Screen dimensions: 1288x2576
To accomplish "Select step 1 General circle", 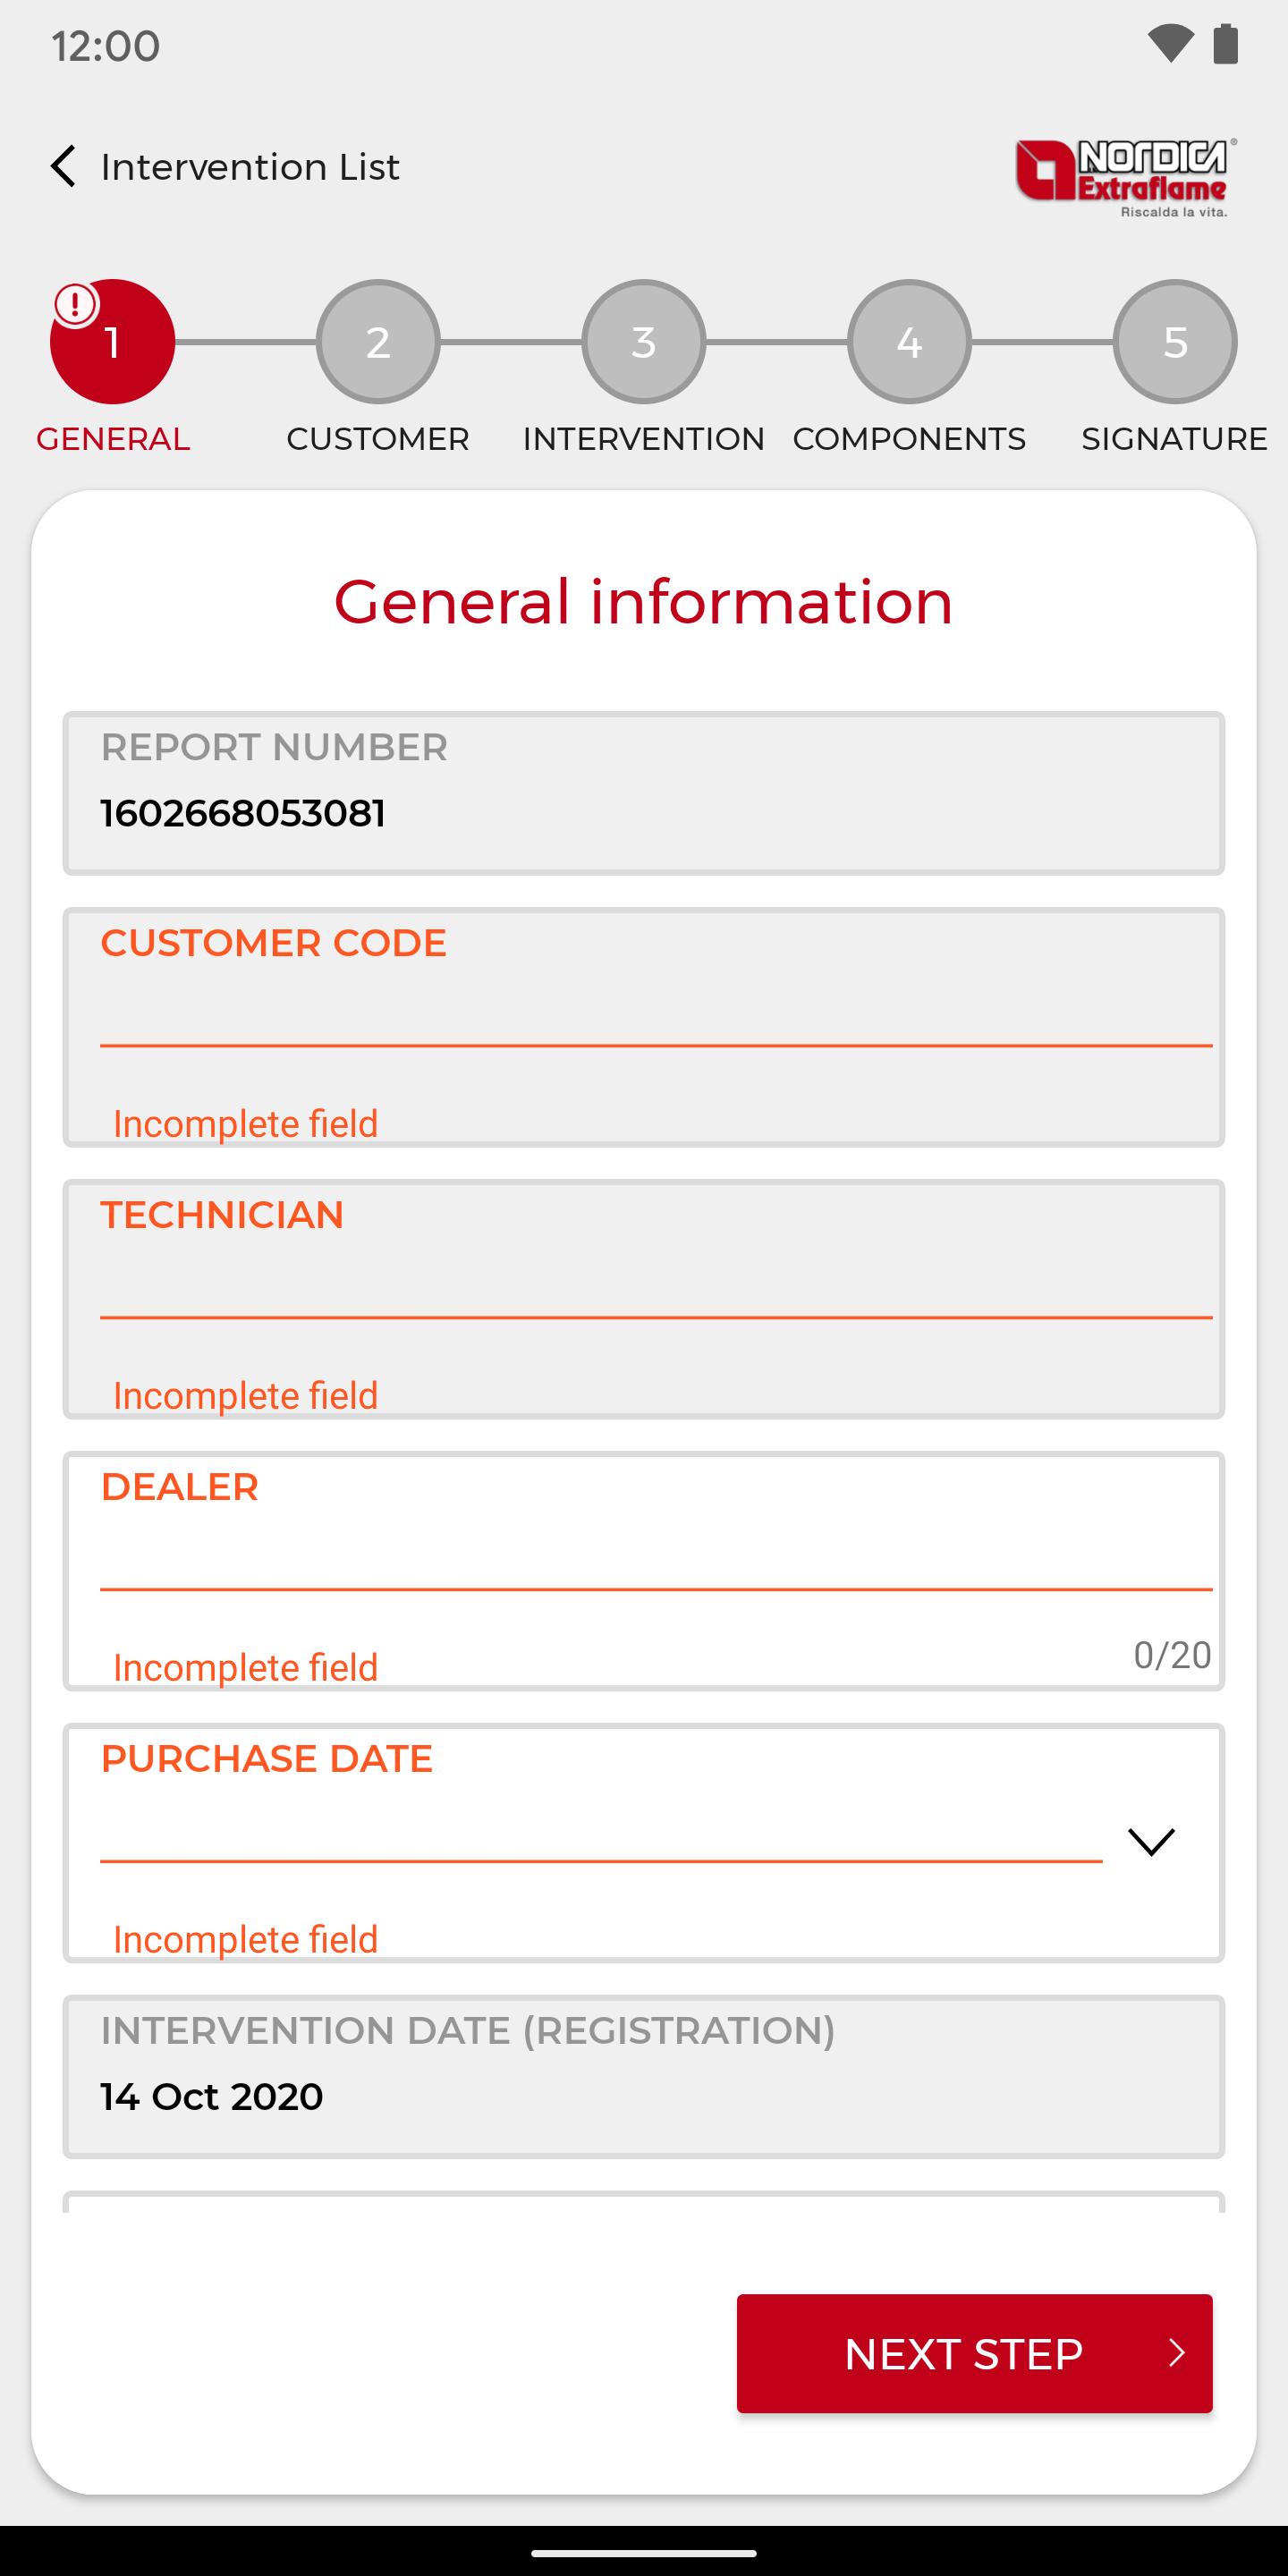I will pos(113,342).
